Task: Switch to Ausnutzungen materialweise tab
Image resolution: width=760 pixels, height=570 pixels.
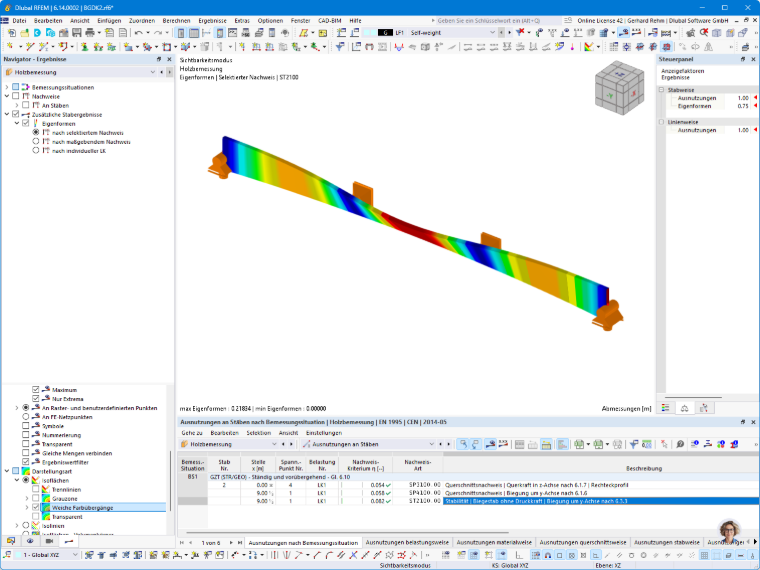Action: [494, 542]
